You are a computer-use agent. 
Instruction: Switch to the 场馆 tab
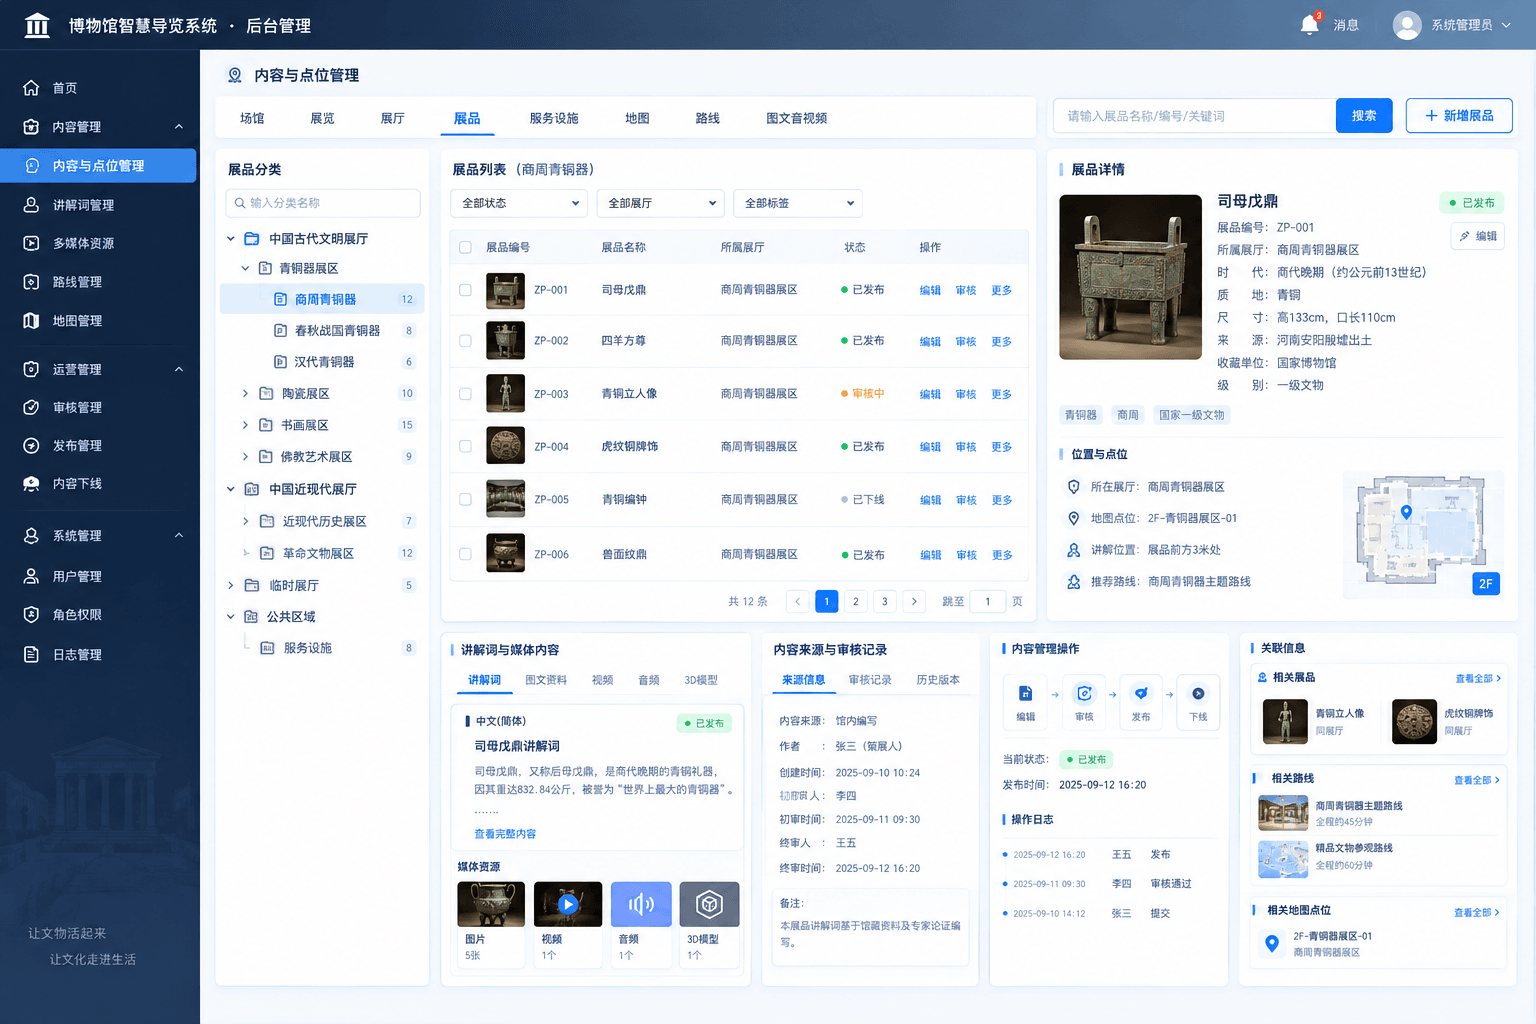(252, 118)
